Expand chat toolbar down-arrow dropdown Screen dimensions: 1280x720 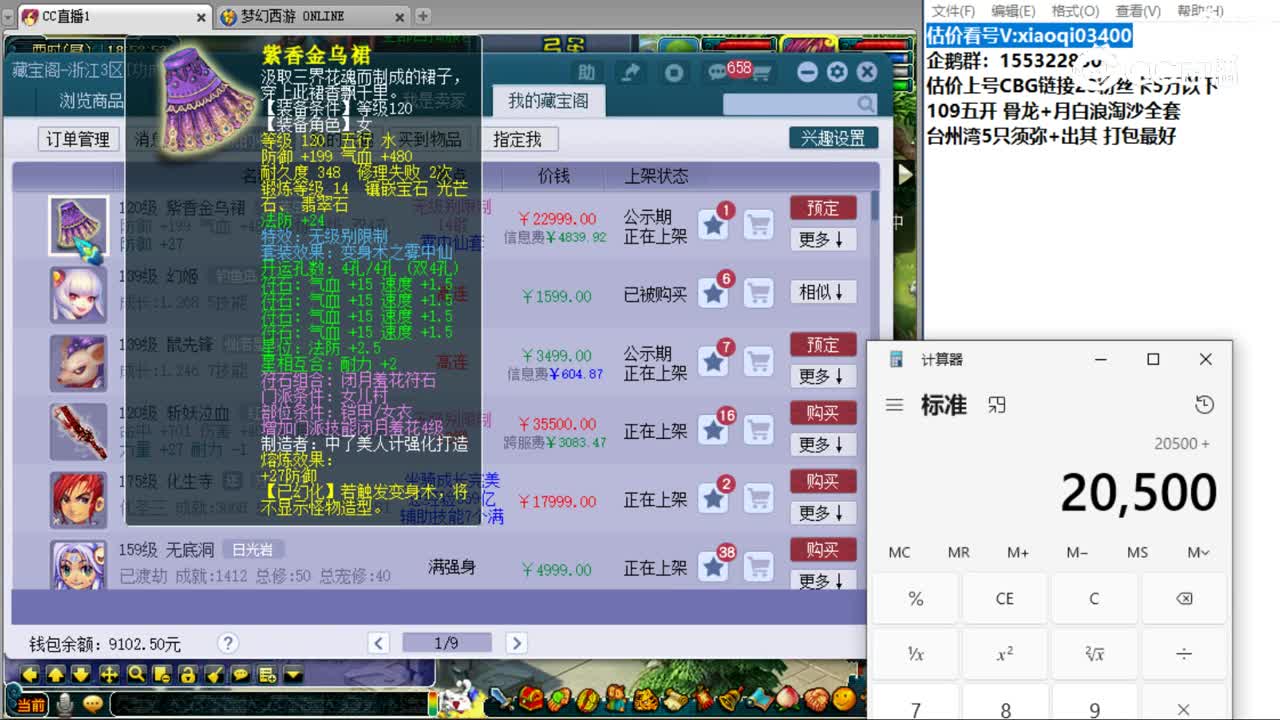click(293, 674)
